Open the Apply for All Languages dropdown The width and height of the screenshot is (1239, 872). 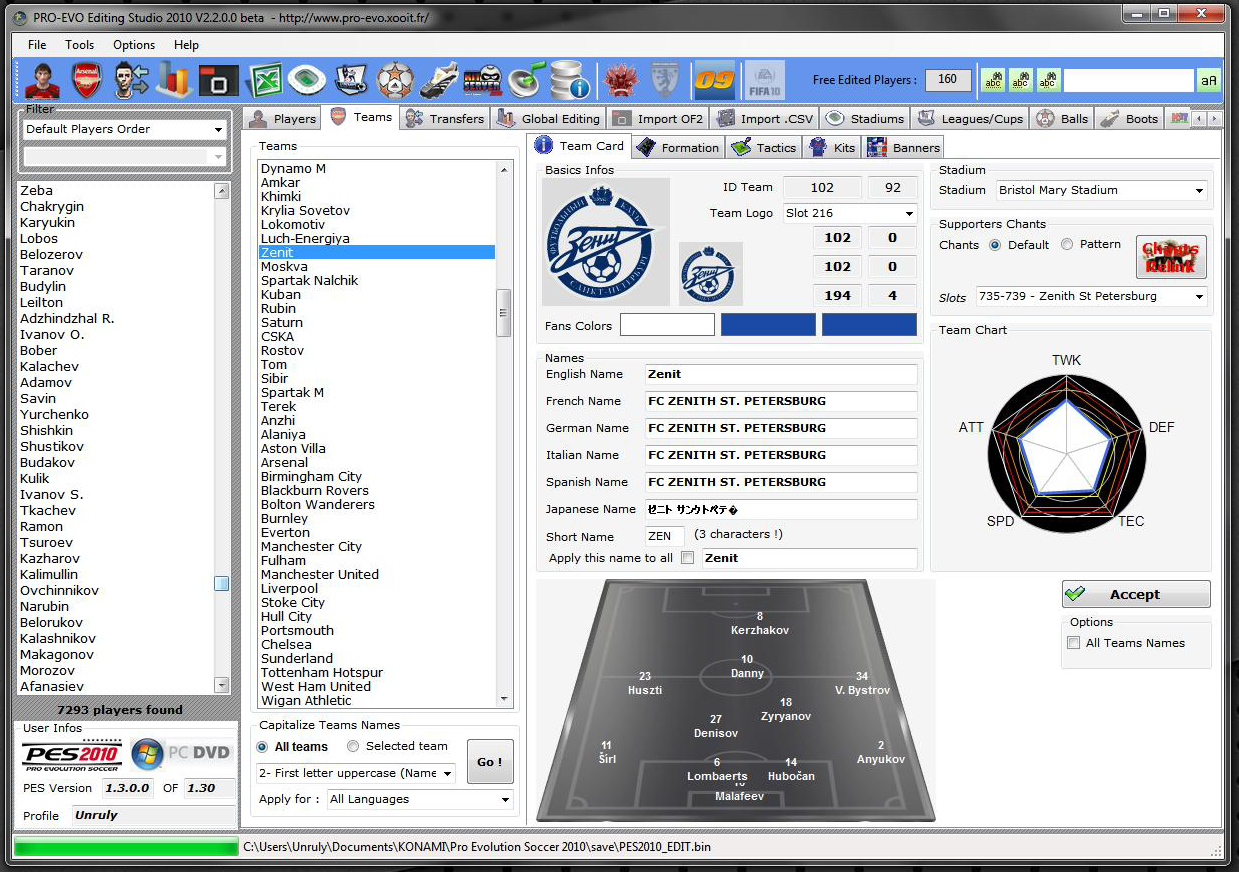tap(419, 799)
